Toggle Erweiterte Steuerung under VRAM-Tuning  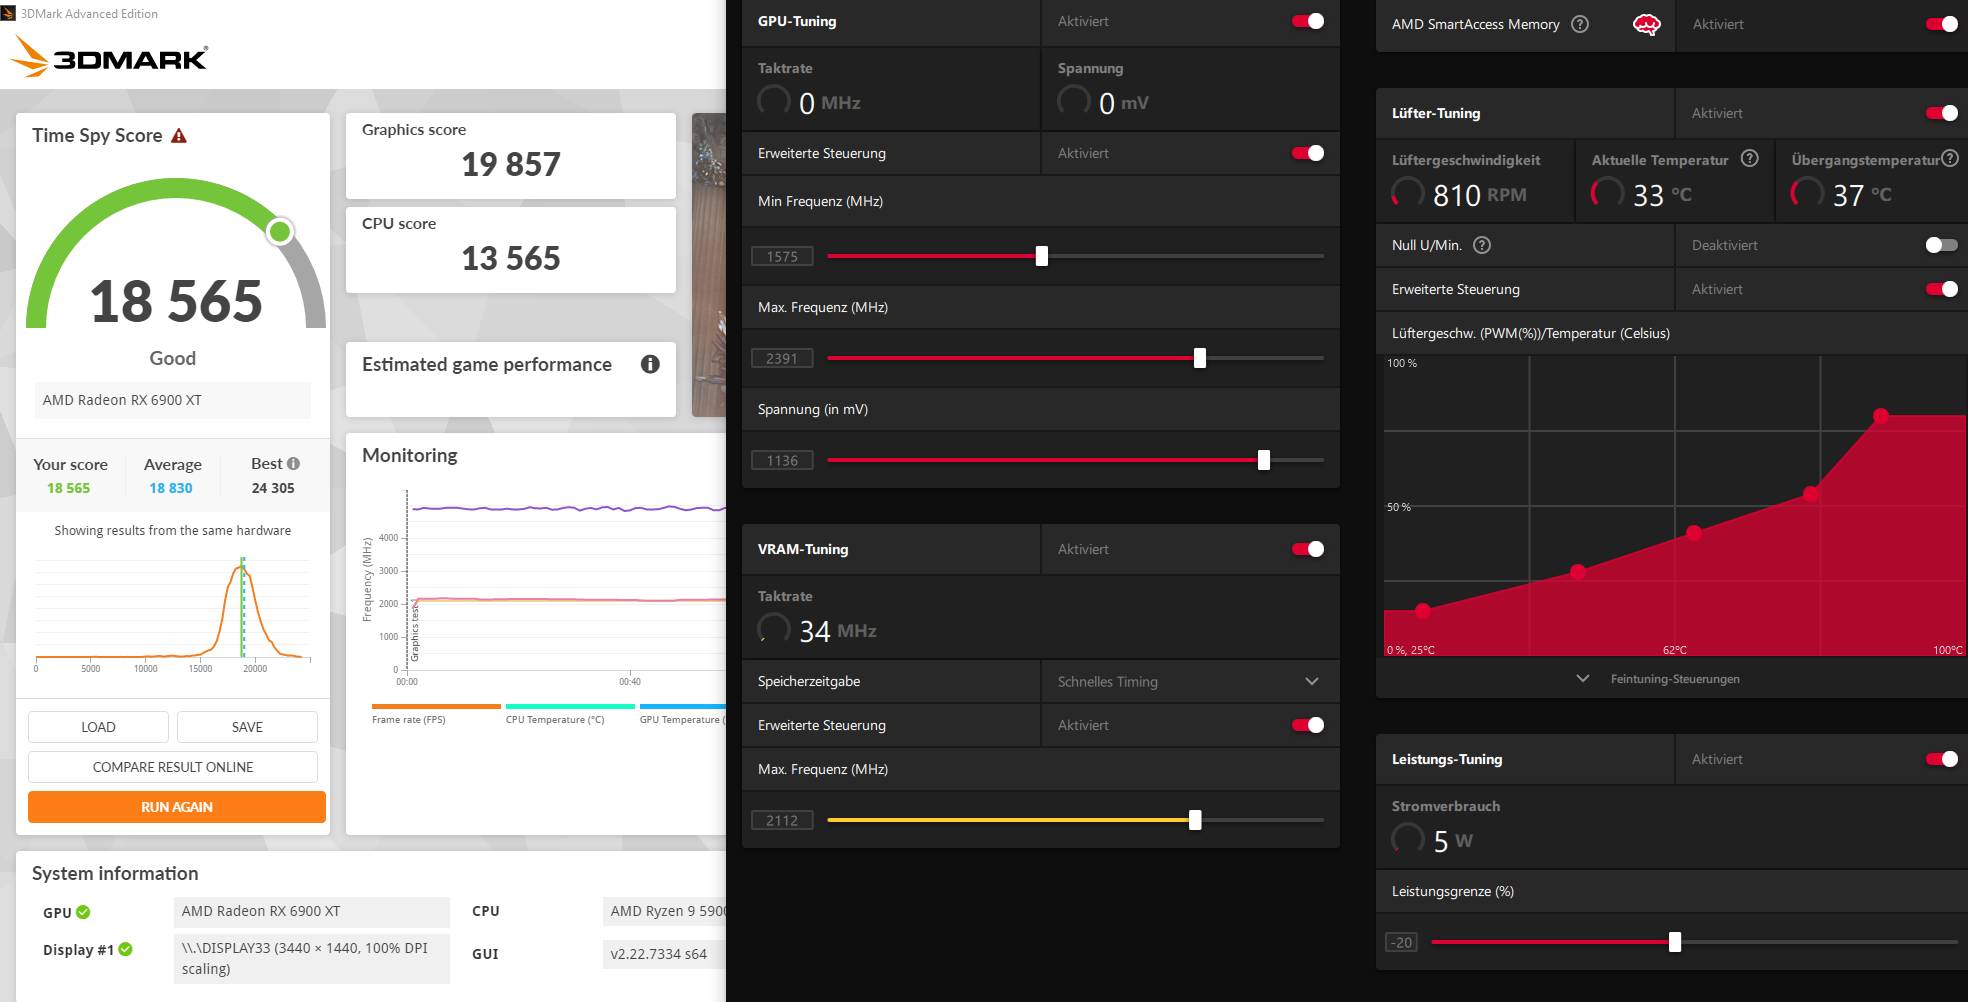(1308, 725)
